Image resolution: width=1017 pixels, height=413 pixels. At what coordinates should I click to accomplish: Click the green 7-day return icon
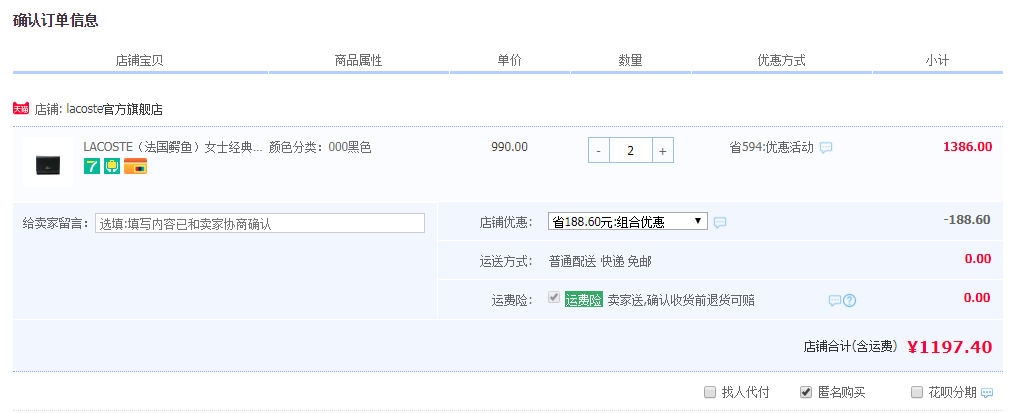click(x=91, y=167)
